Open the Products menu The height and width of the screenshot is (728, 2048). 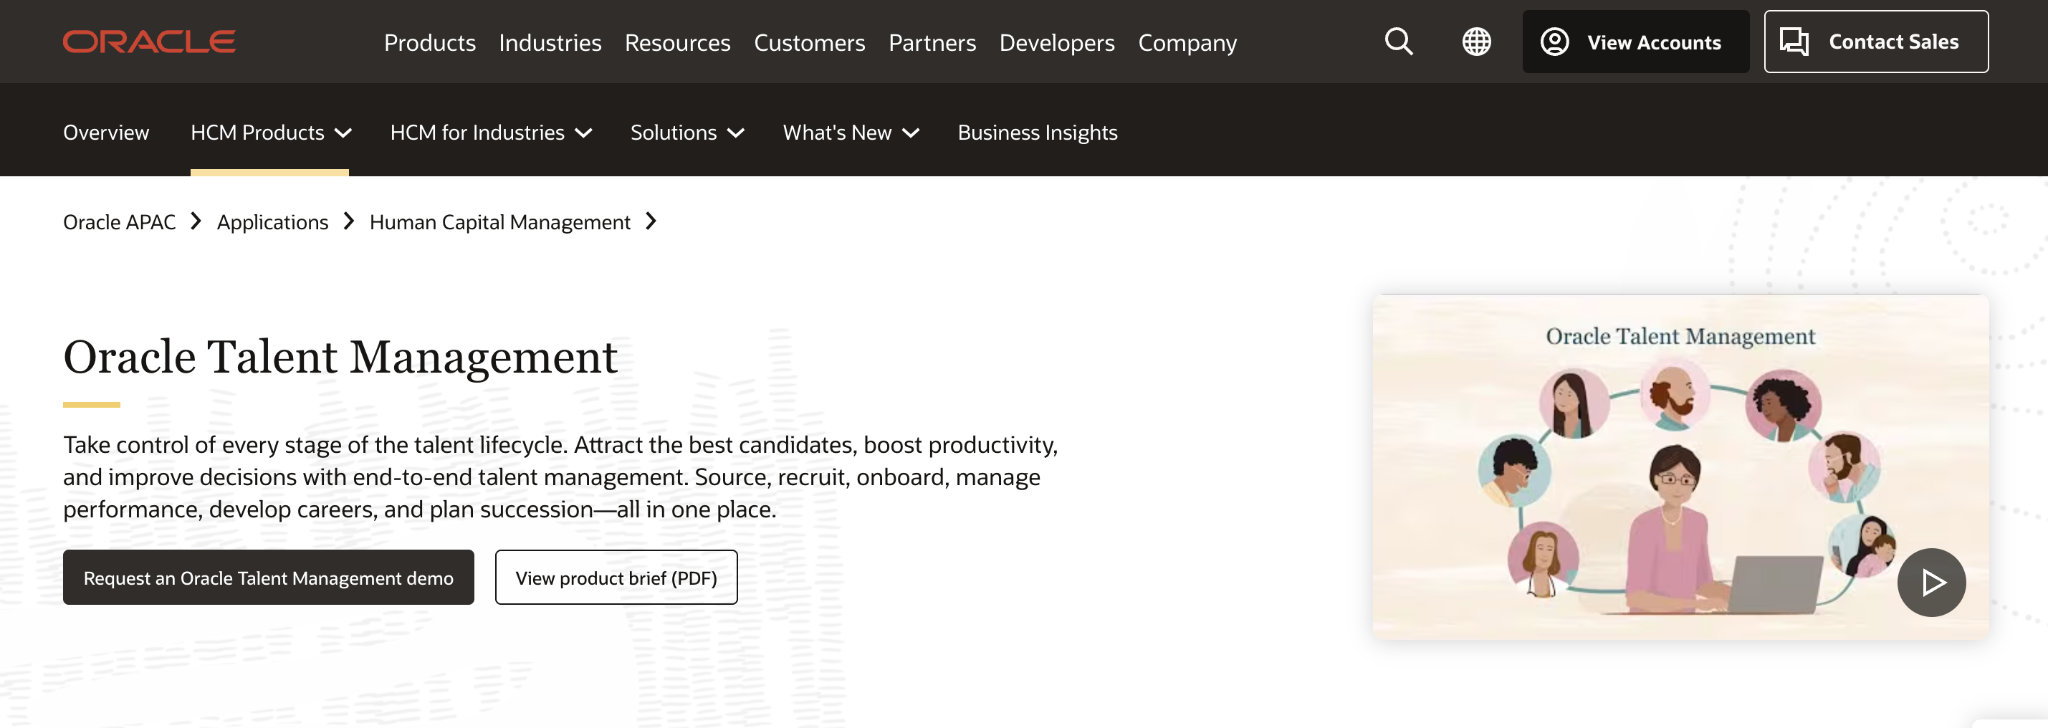430,43
